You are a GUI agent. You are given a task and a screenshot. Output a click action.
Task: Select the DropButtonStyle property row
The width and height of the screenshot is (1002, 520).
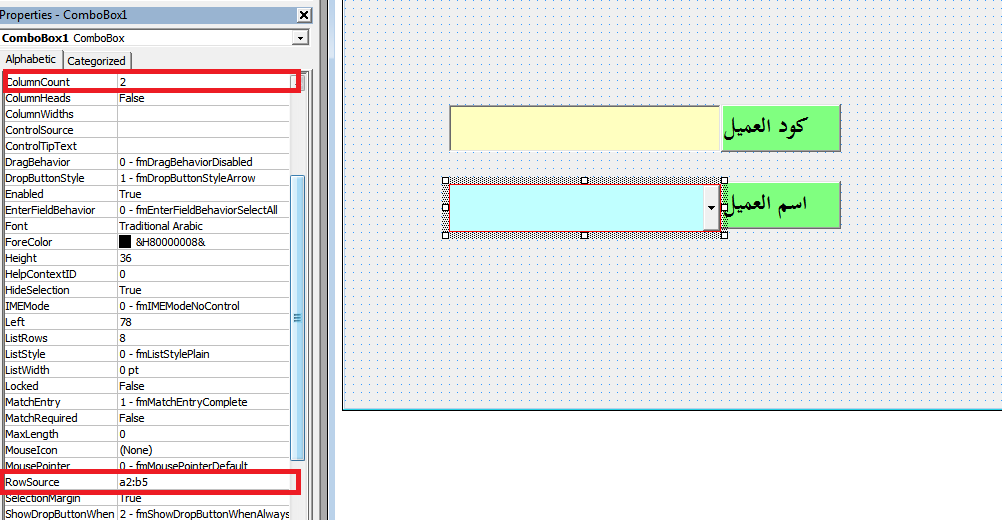click(x=60, y=178)
